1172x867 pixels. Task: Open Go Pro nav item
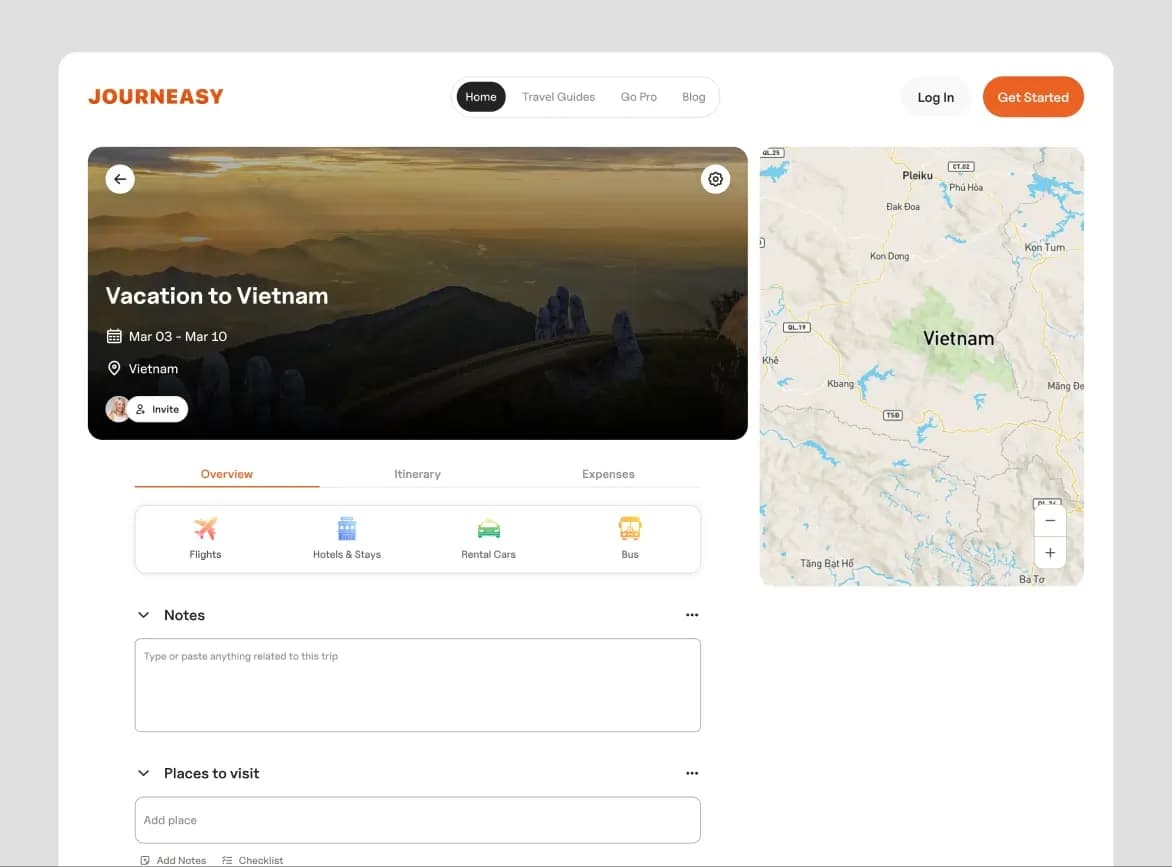pos(638,97)
